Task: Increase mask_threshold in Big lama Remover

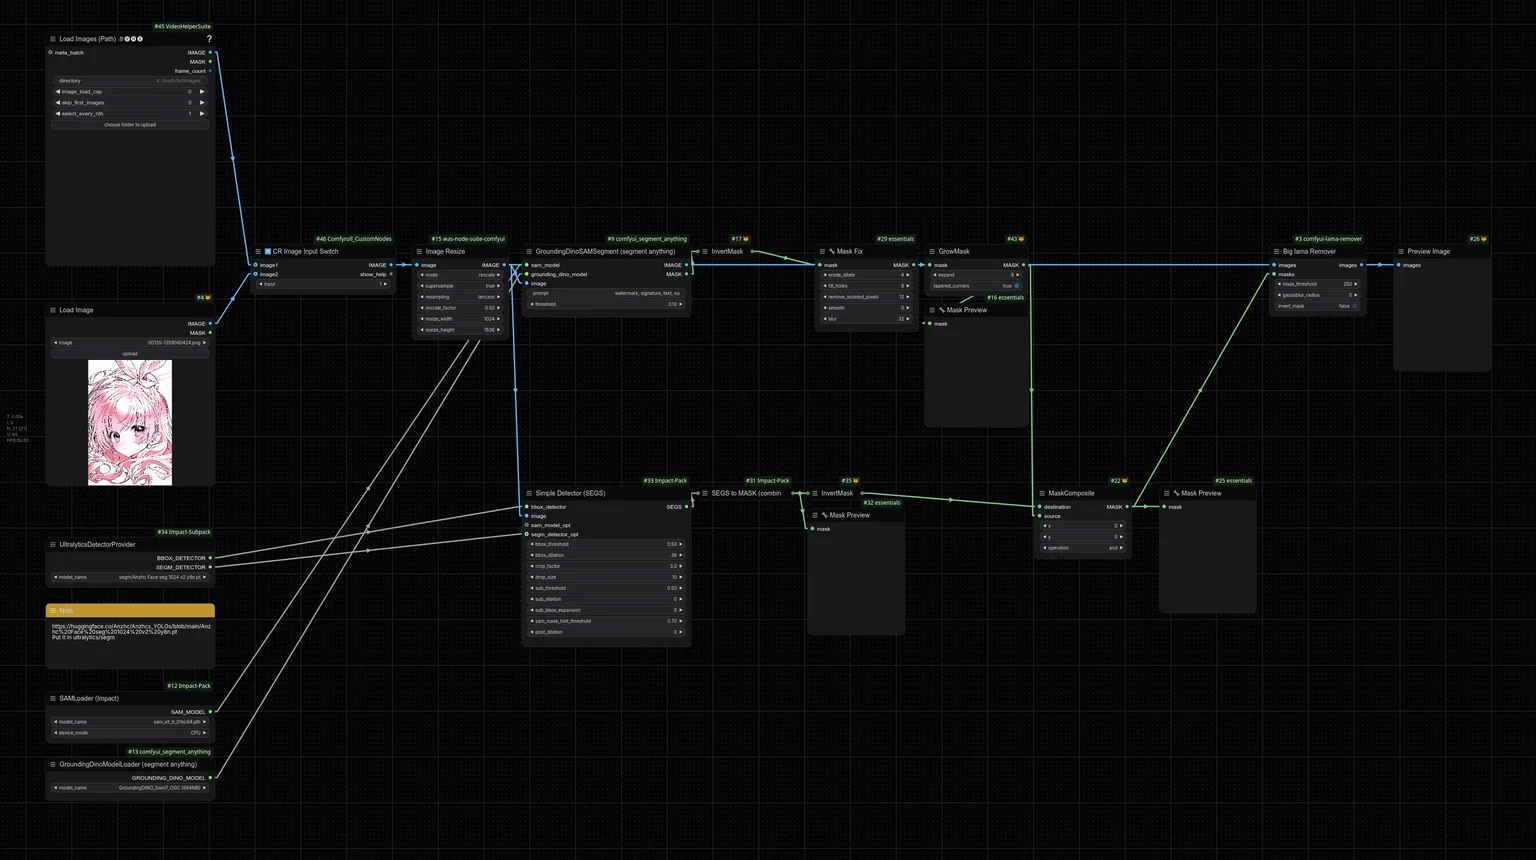Action: (1356, 284)
